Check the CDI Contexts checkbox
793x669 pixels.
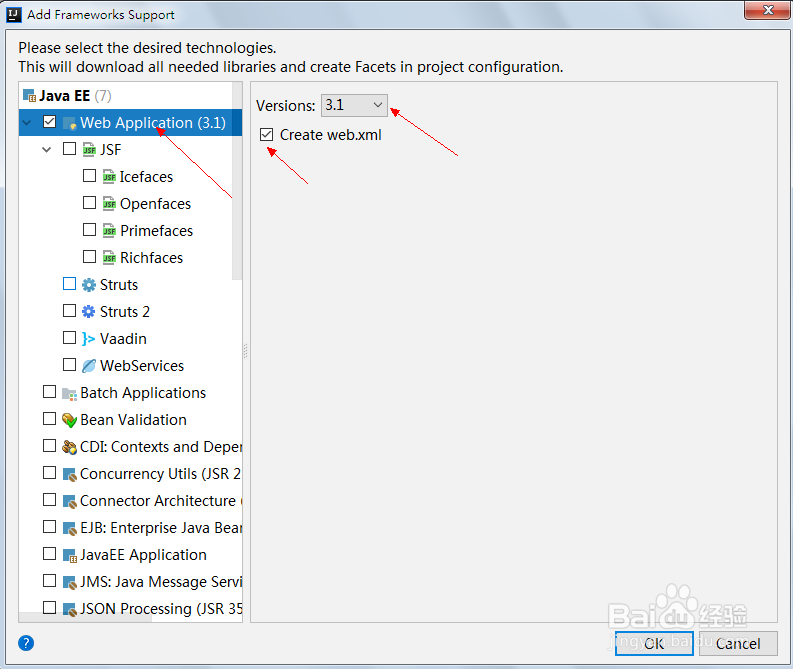point(50,445)
